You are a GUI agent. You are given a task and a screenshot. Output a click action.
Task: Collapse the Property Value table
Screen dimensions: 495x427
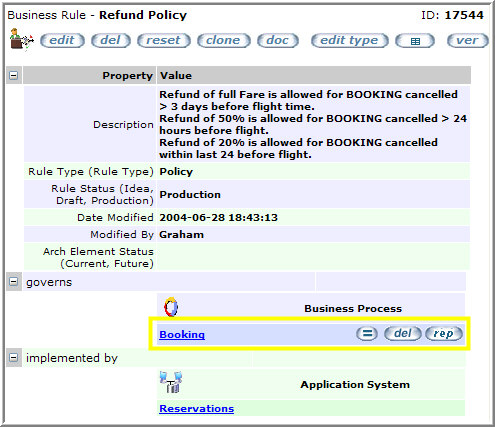tap(13, 75)
